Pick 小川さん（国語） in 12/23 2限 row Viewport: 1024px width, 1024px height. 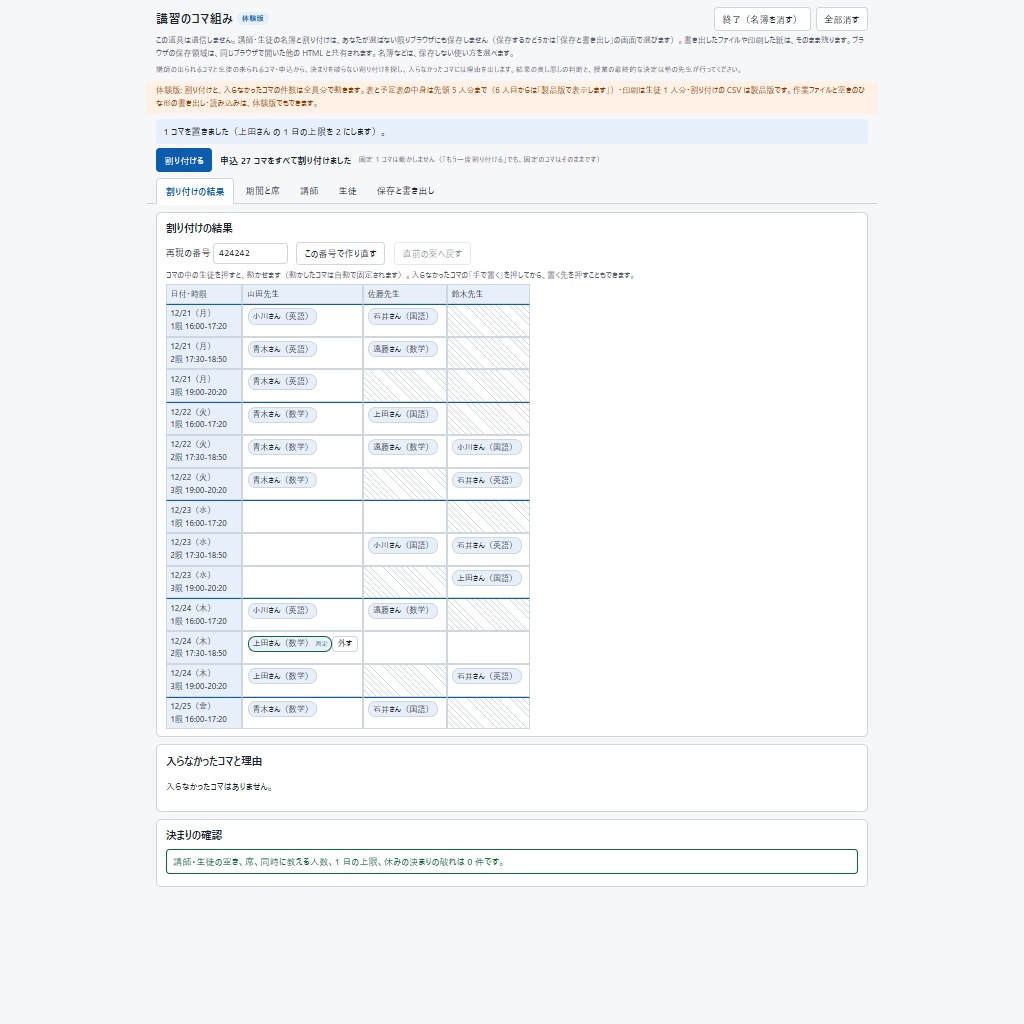click(402, 545)
